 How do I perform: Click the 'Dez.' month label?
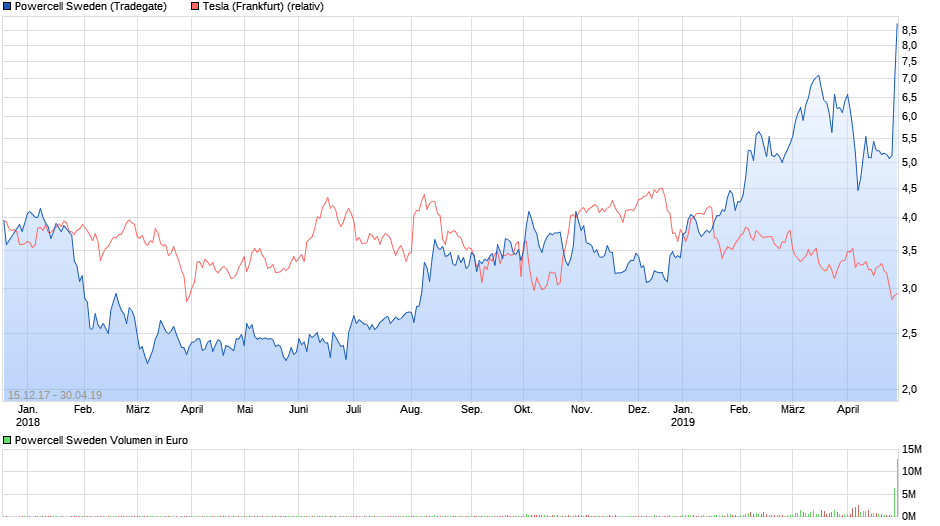638,410
